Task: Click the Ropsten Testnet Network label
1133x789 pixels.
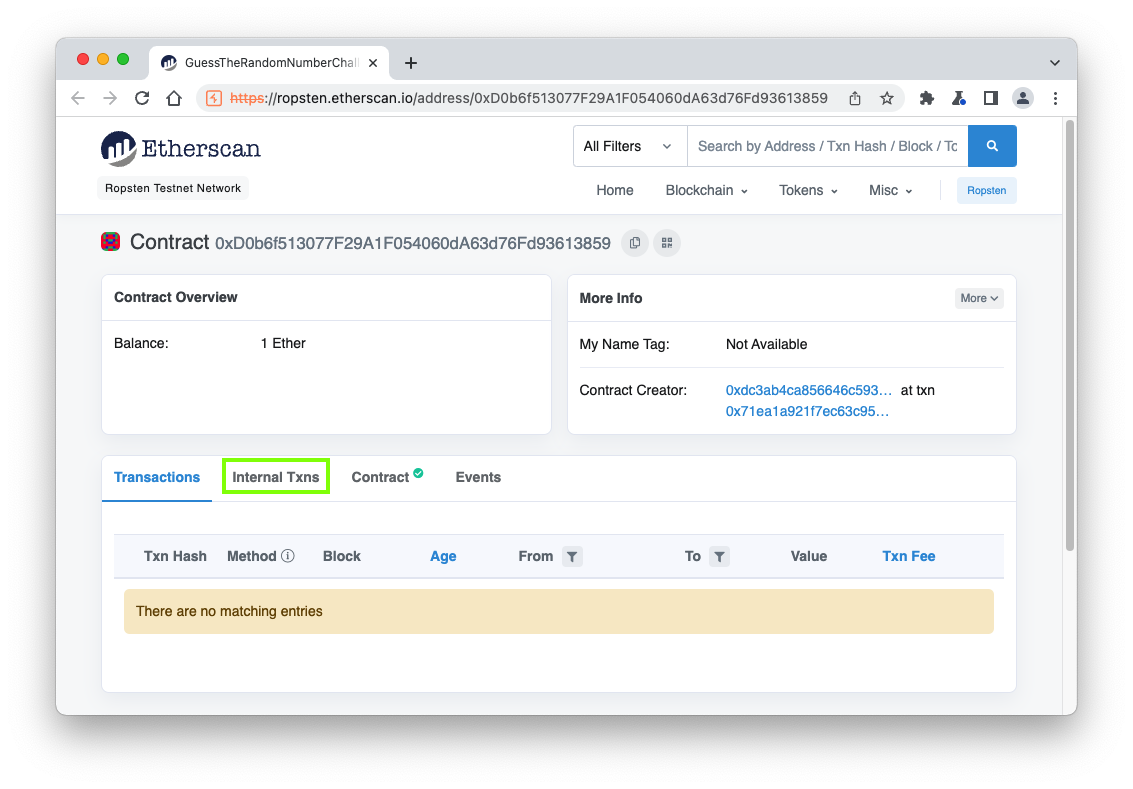Action: (173, 188)
